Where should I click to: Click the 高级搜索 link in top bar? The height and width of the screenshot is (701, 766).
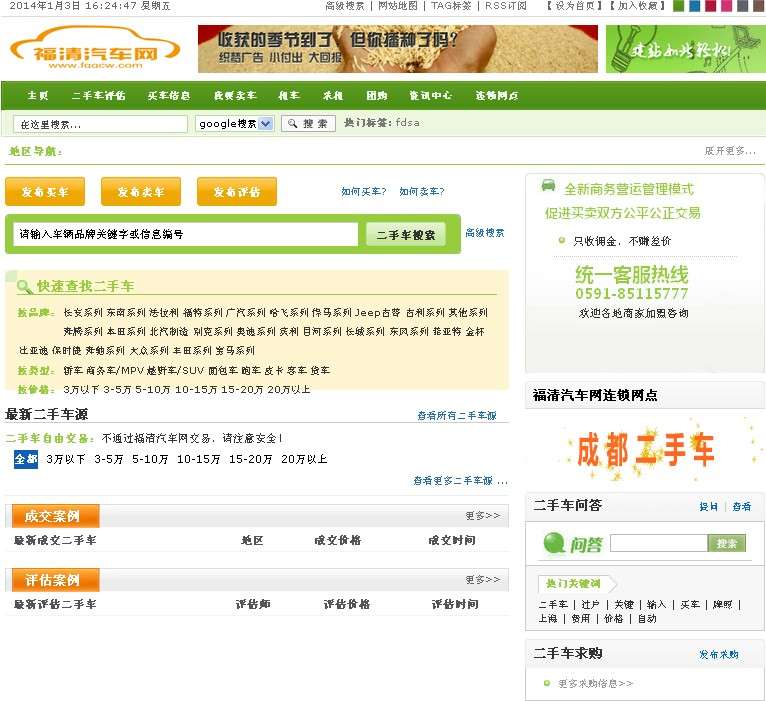pos(345,6)
